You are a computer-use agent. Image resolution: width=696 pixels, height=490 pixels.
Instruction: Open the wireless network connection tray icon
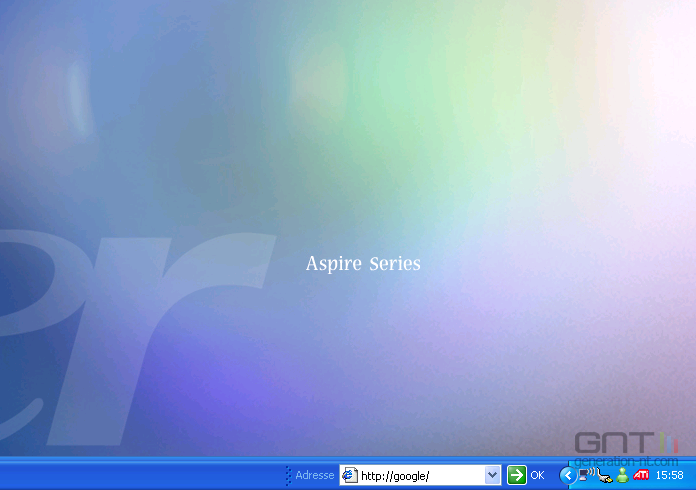click(x=586, y=475)
